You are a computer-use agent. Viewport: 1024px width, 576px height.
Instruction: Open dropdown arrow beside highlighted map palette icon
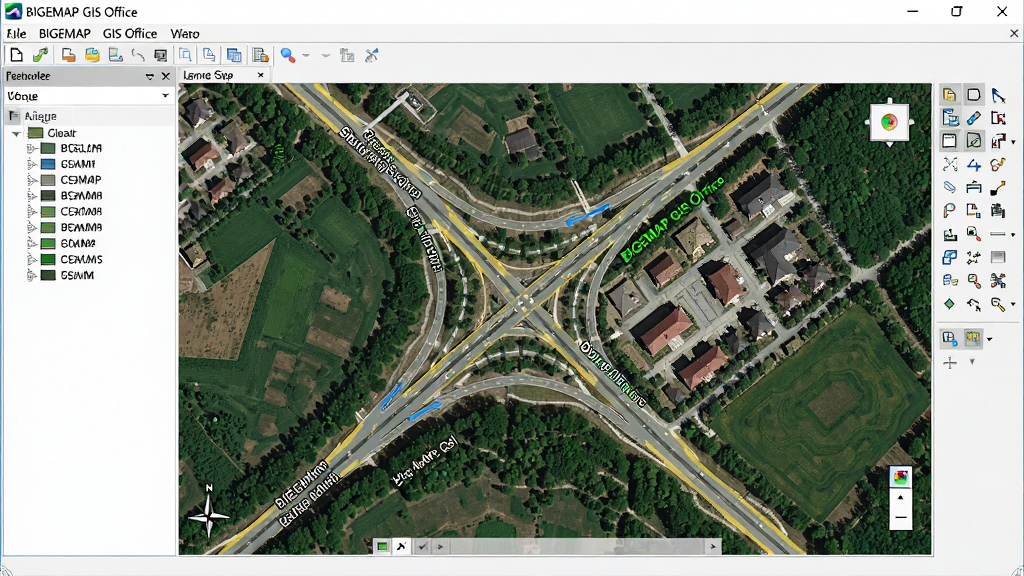pos(989,339)
